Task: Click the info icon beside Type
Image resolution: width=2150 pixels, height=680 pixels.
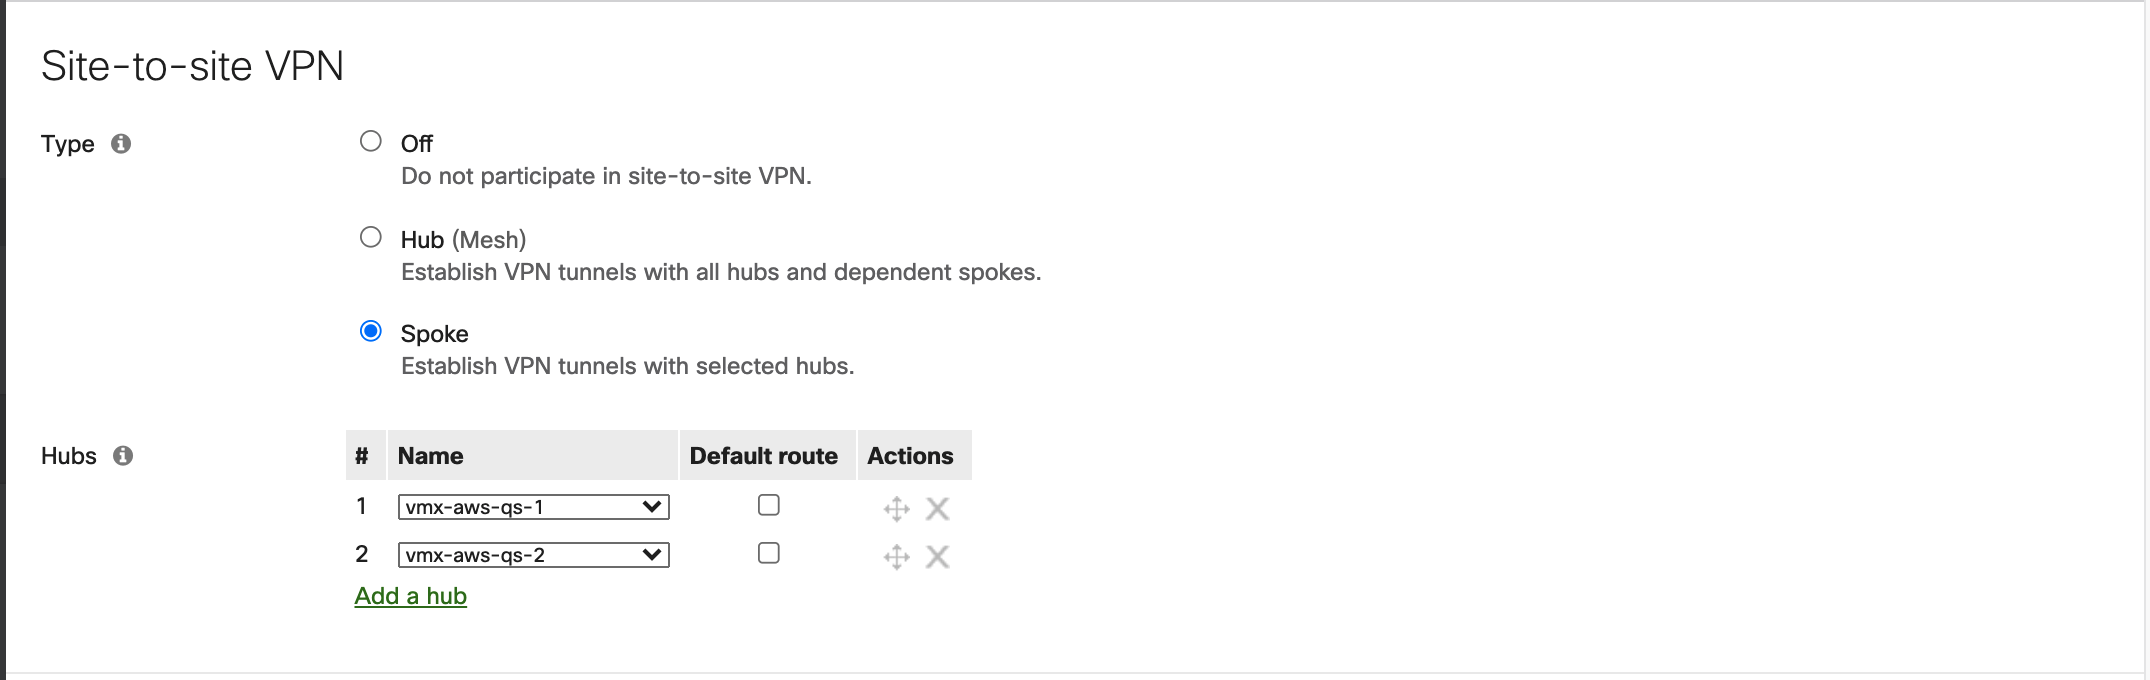Action: [122, 143]
